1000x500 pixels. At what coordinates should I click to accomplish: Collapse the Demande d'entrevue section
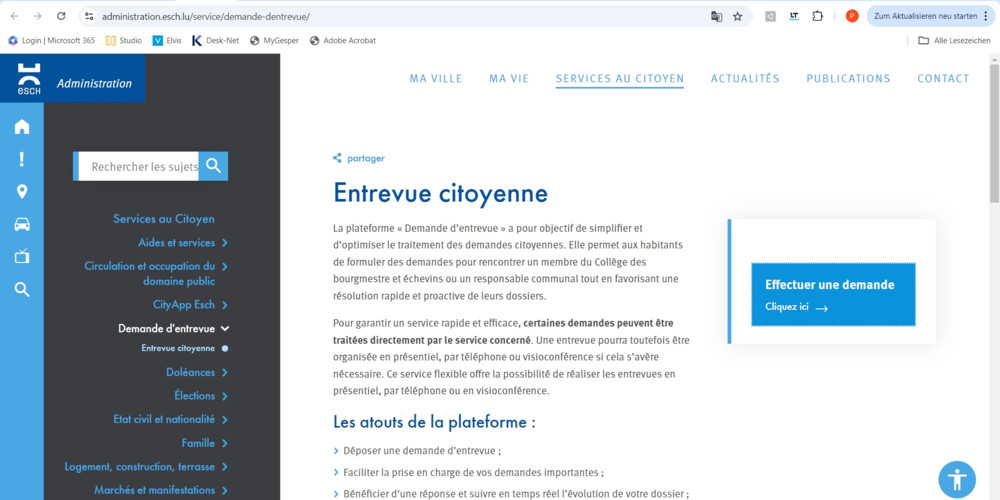point(225,329)
